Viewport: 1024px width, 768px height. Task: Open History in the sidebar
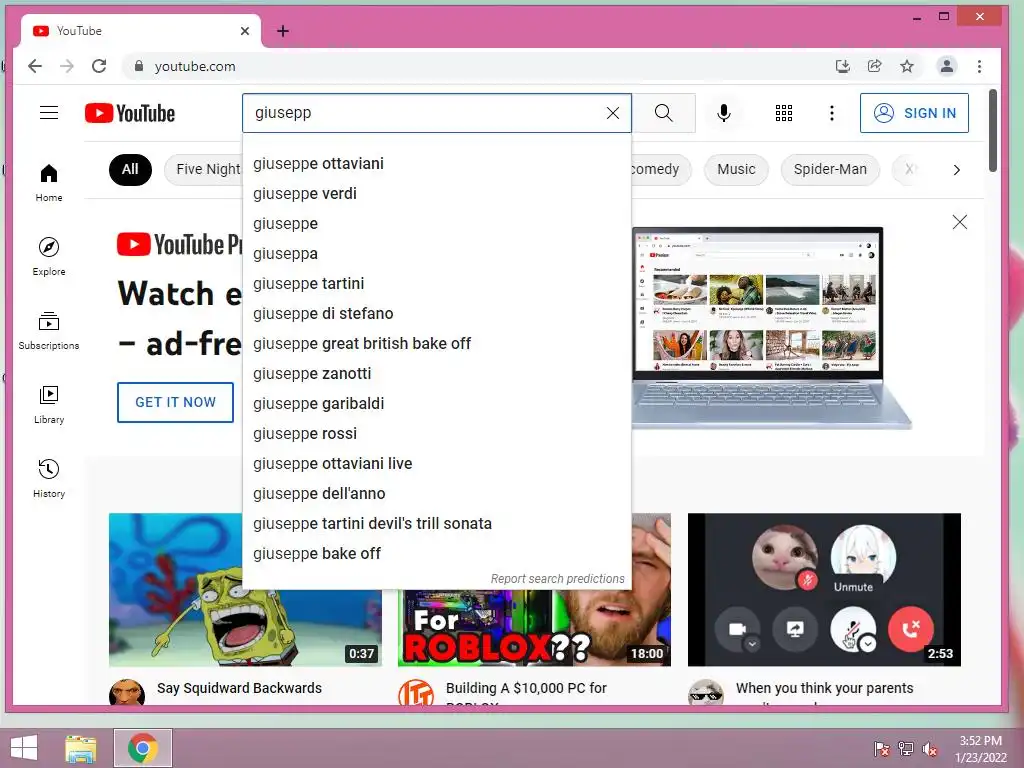(x=49, y=479)
